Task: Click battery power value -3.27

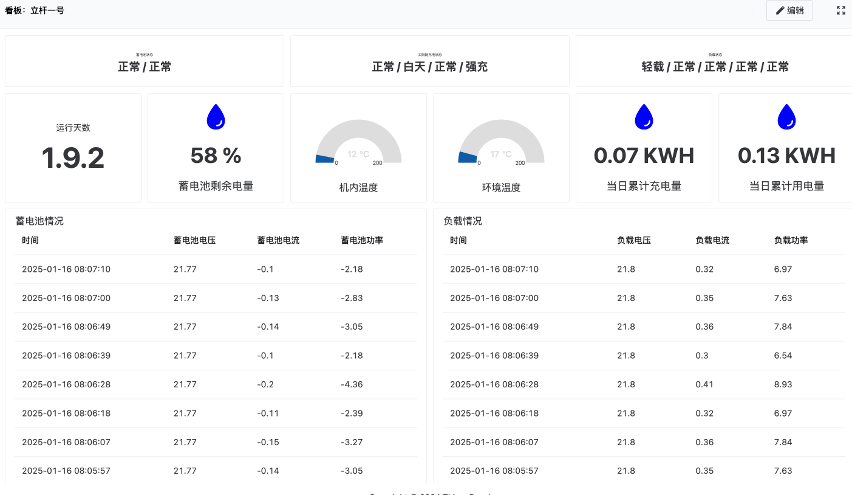Action: coord(352,442)
